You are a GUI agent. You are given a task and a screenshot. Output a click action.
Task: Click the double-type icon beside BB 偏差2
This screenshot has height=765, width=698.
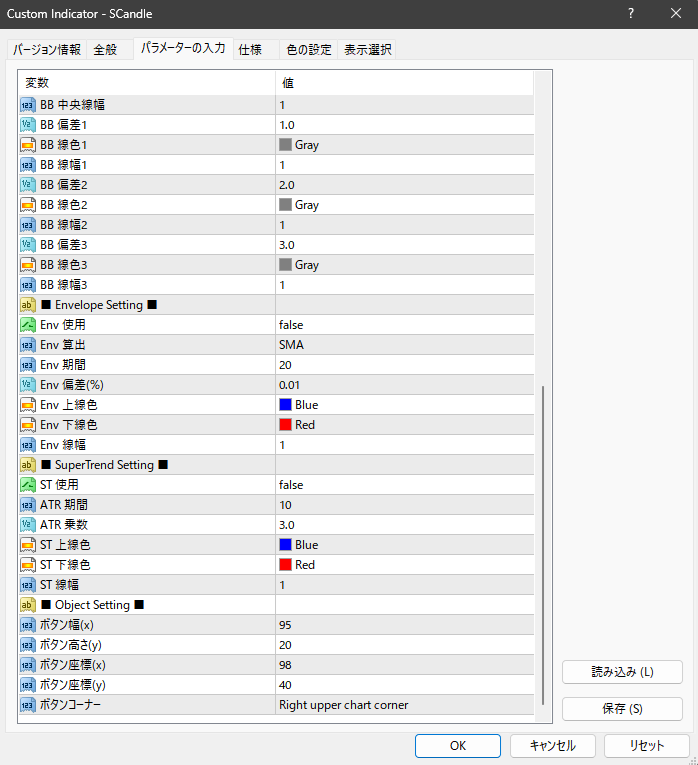28,185
